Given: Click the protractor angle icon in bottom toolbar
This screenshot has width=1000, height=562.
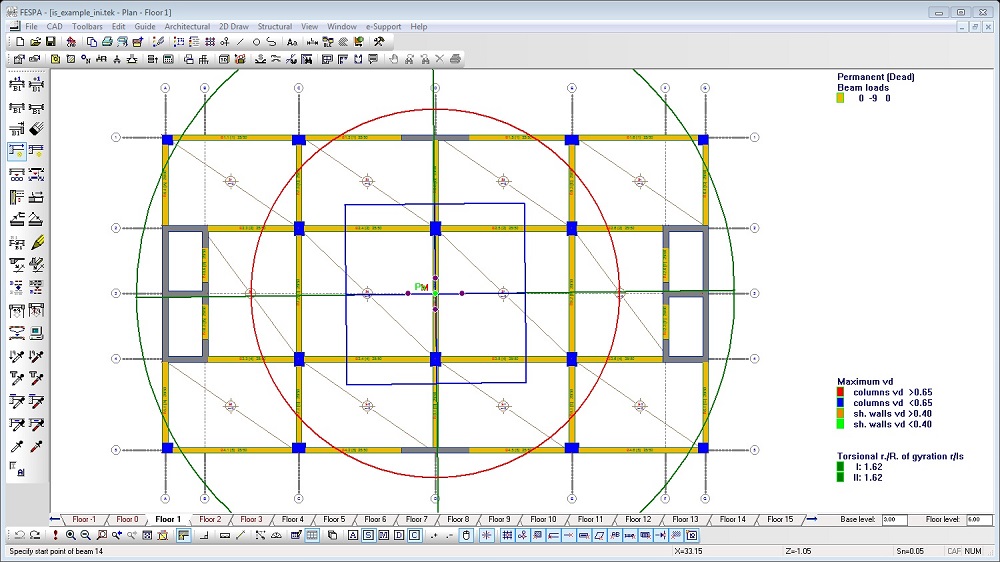Looking at the screenshot, I should (276, 535).
